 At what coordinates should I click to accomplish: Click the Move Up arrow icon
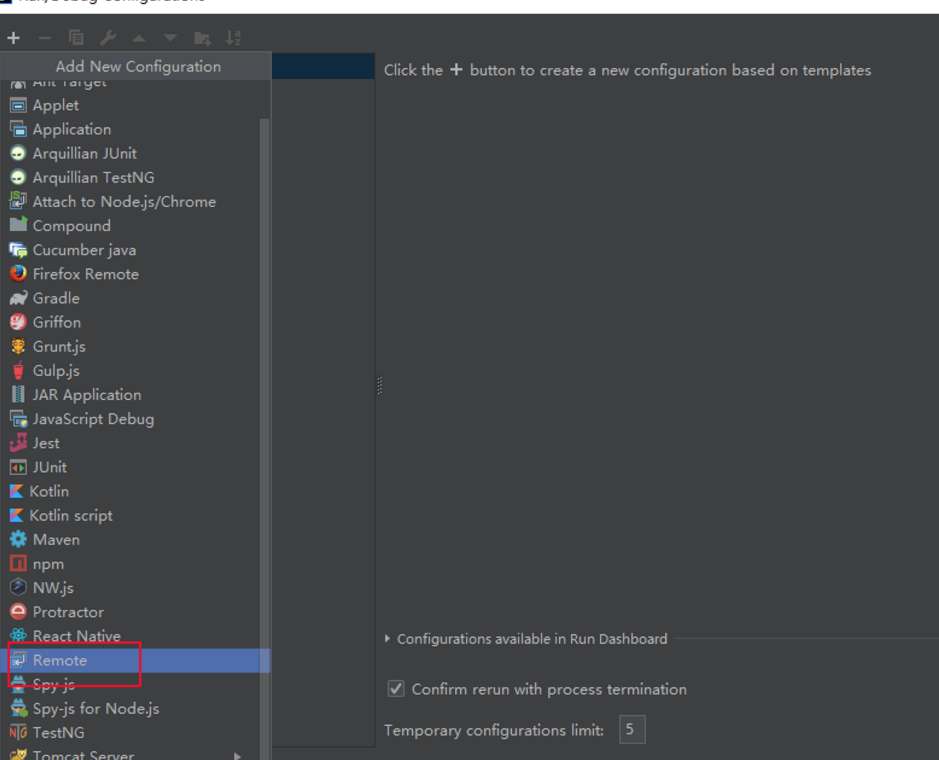[139, 38]
